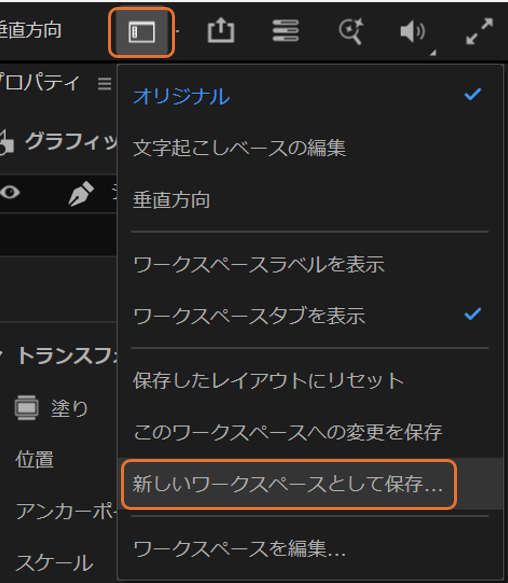Screen dimensions: 508x583
Task: Select 文字起こしベースの編集 workspace
Action: pyautogui.click(x=310, y=148)
